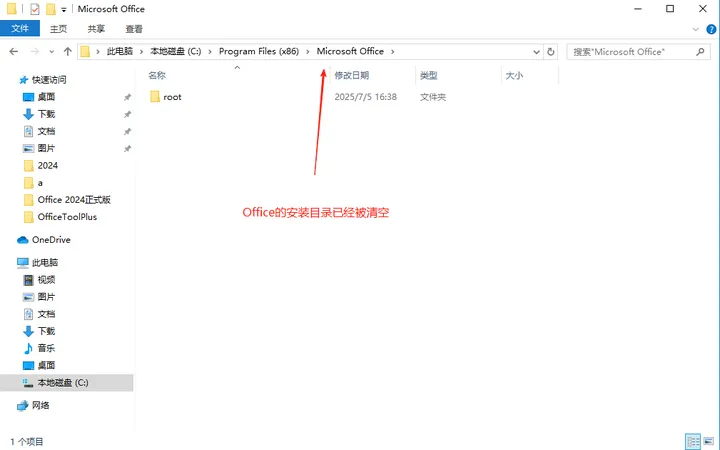The width and height of the screenshot is (720, 450).
Task: Open the recent locations dropdown arrow
Action: click(51, 52)
